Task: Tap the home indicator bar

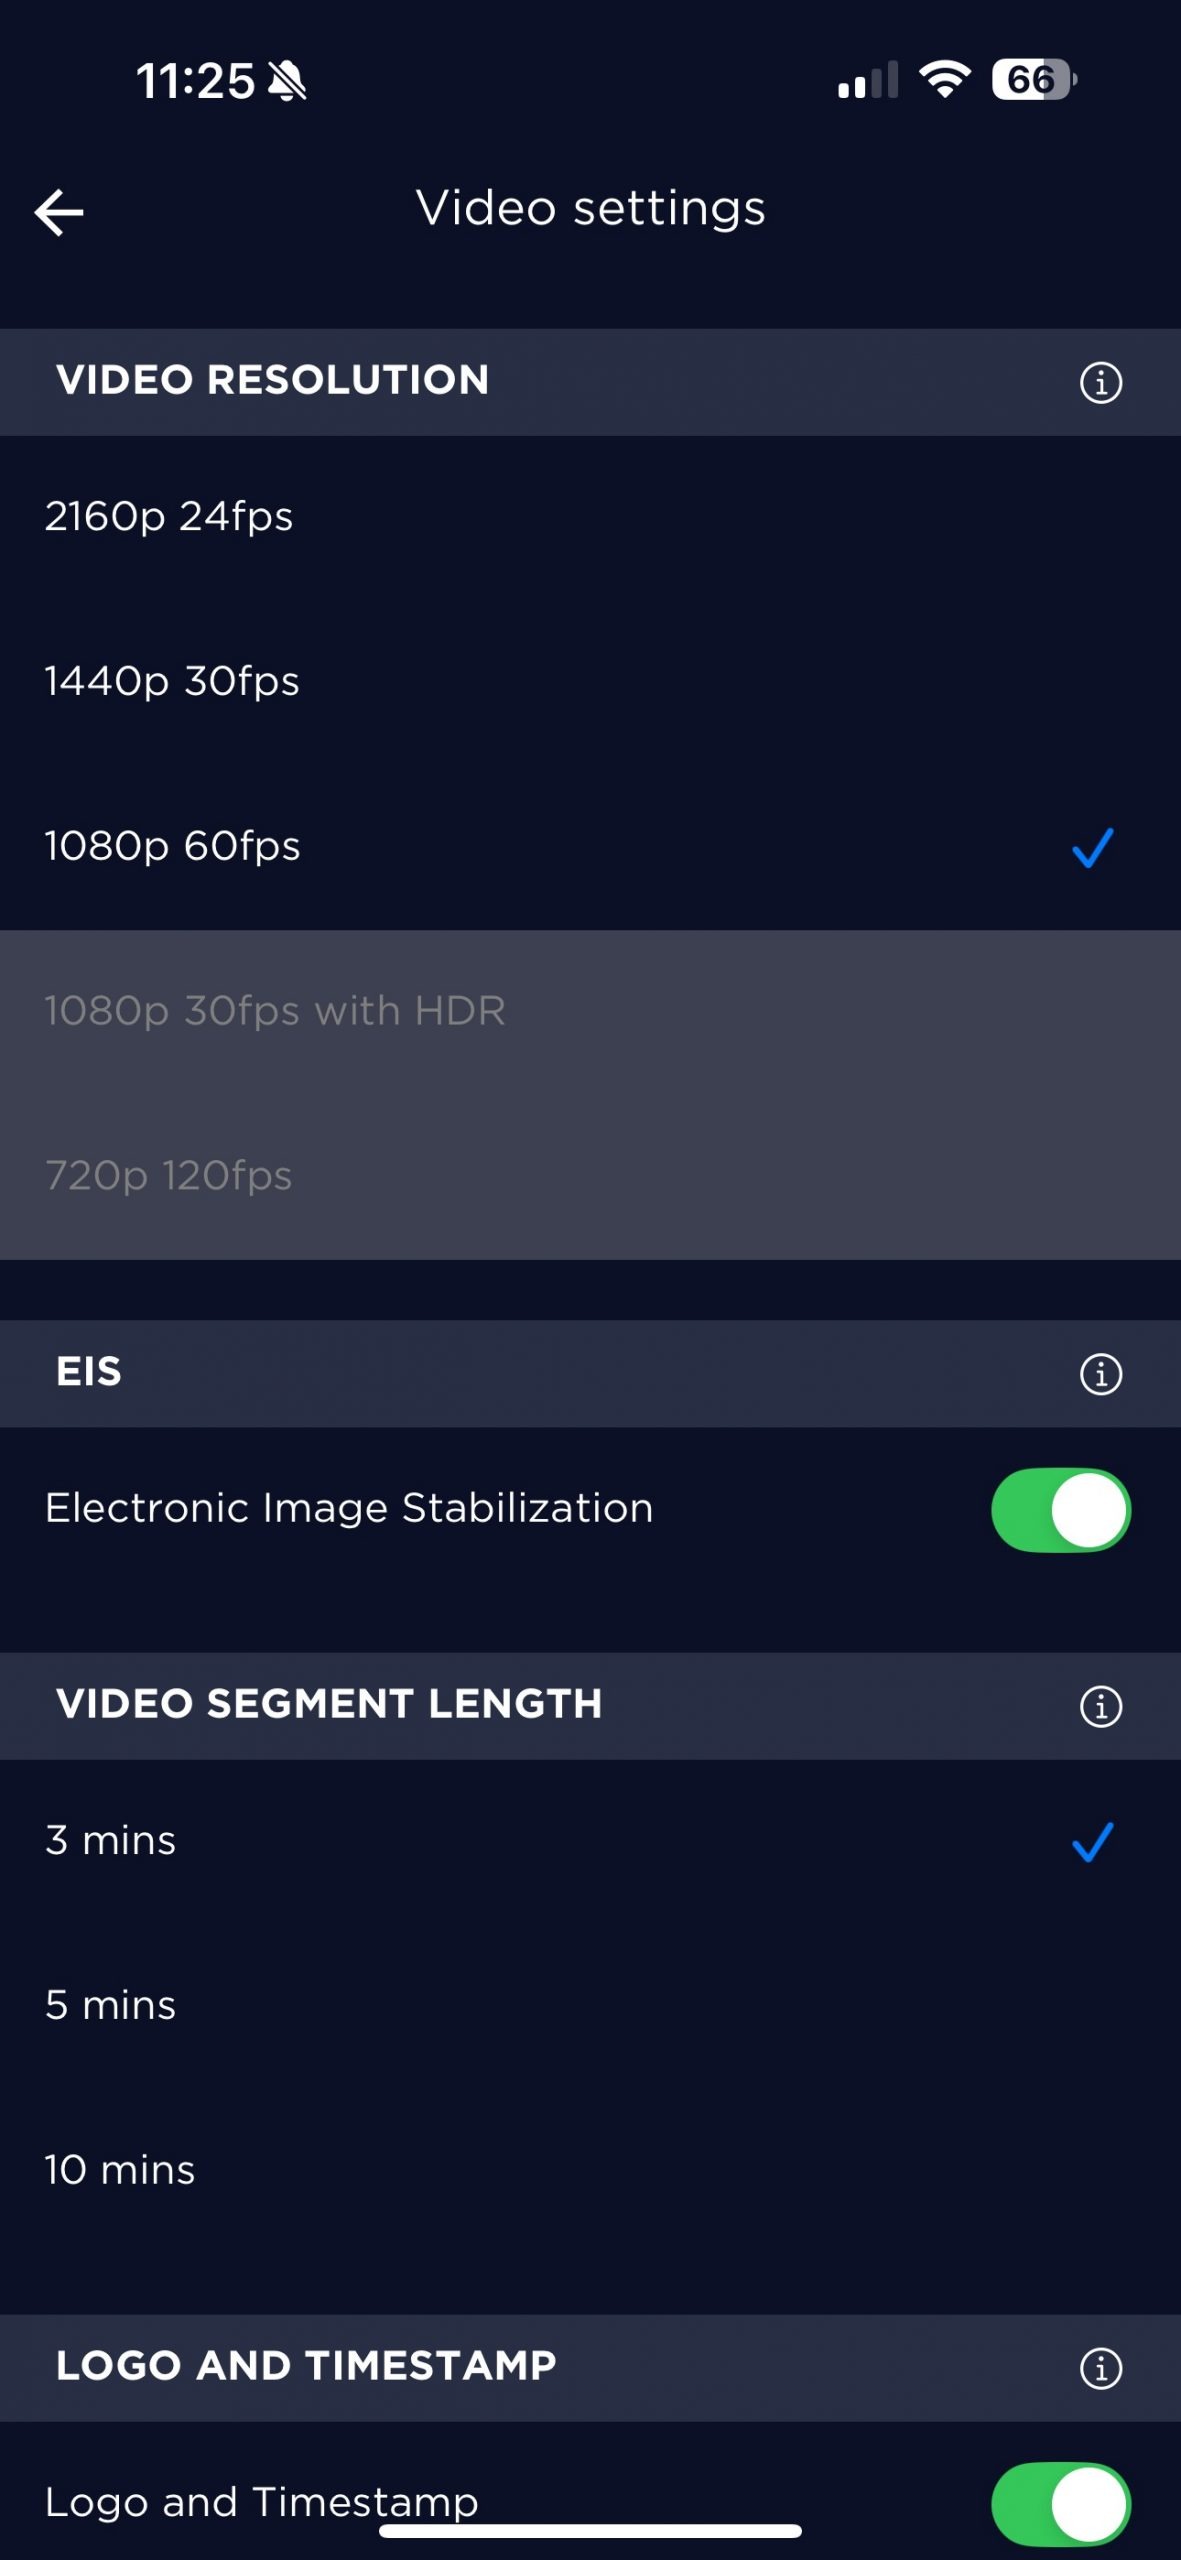Action: pyautogui.click(x=590, y=2531)
